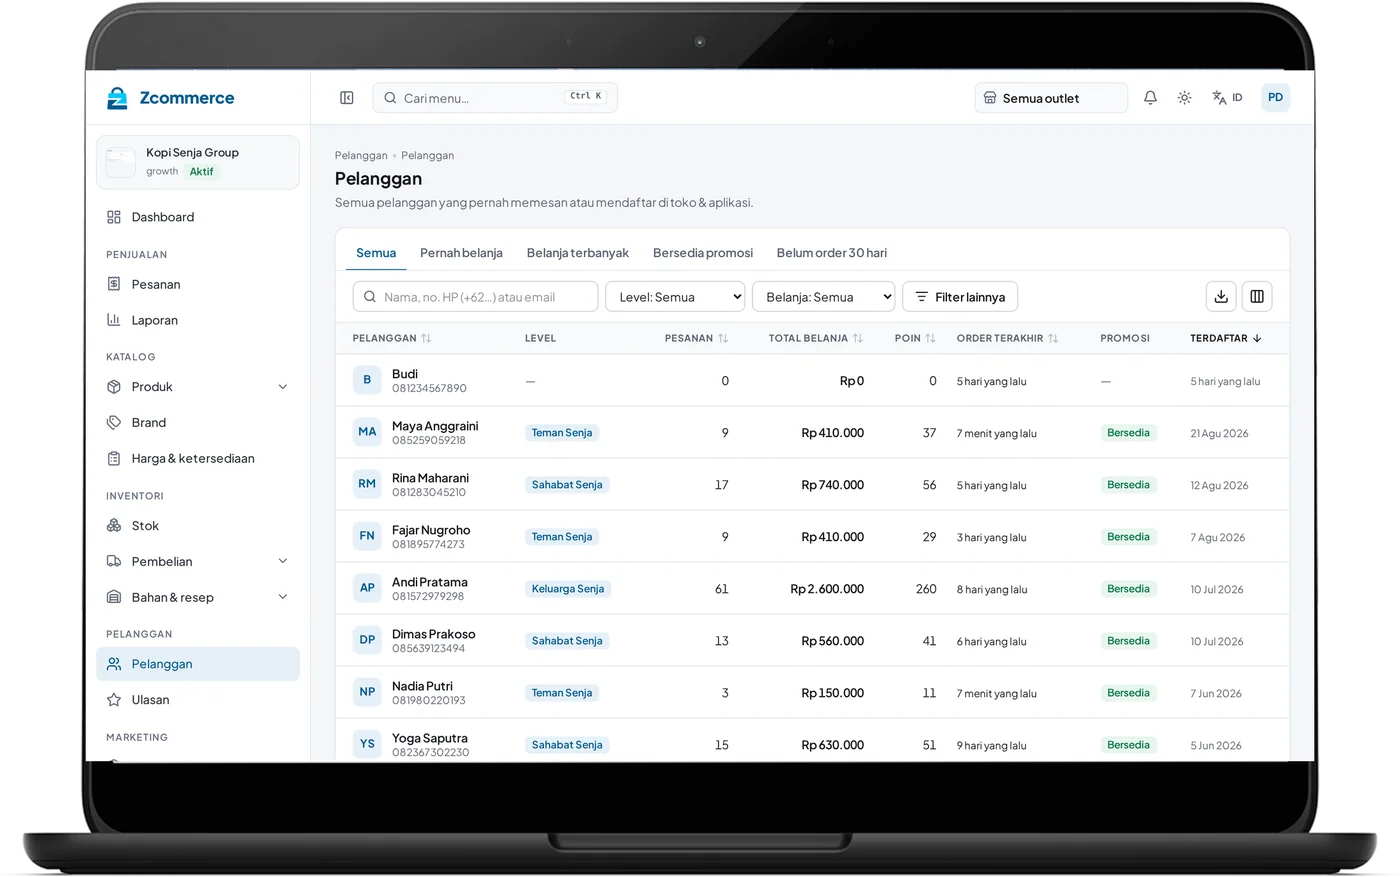Sort by Poin column

[915, 338]
